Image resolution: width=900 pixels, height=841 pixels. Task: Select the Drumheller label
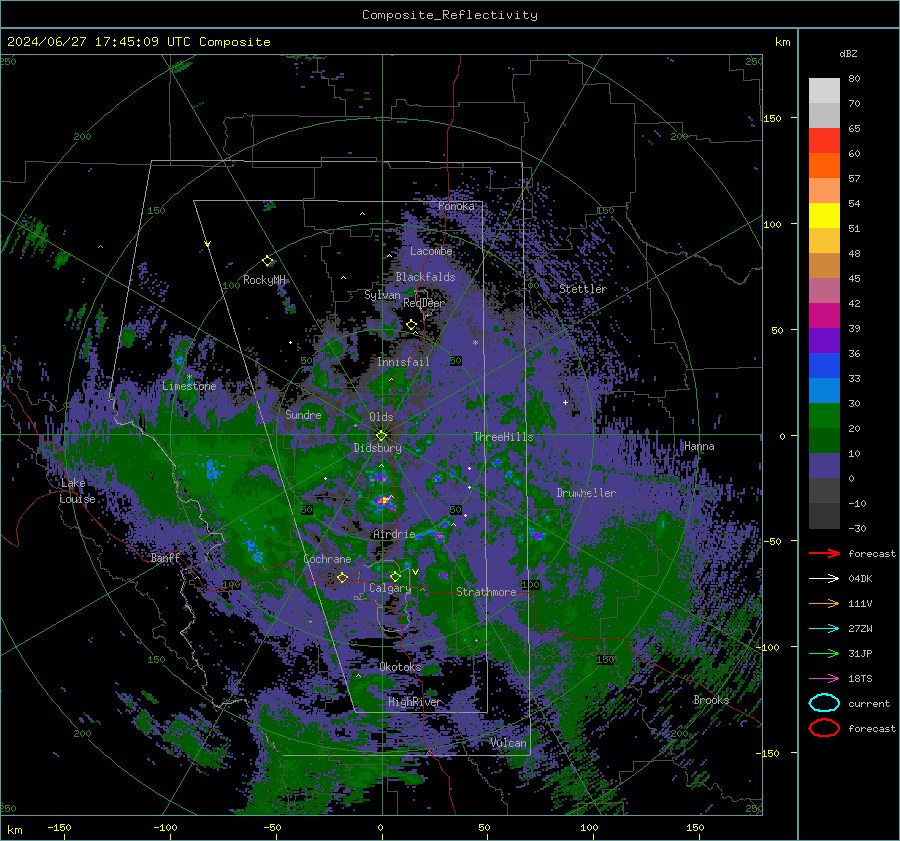586,493
